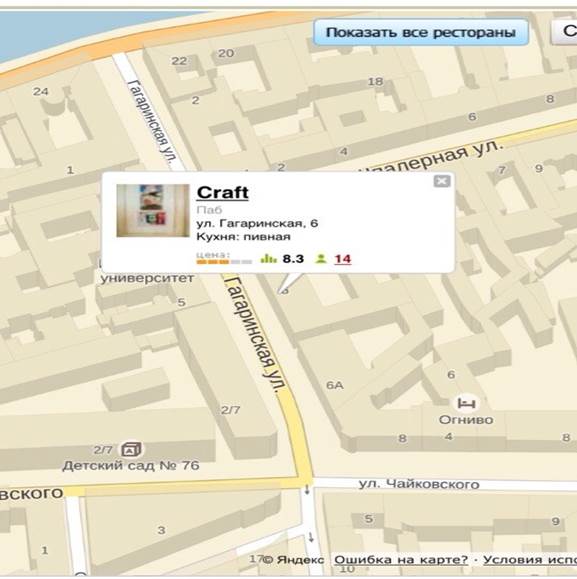Click the price level bar indicator
Image resolution: width=577 pixels, height=579 pixels.
[x=224, y=262]
